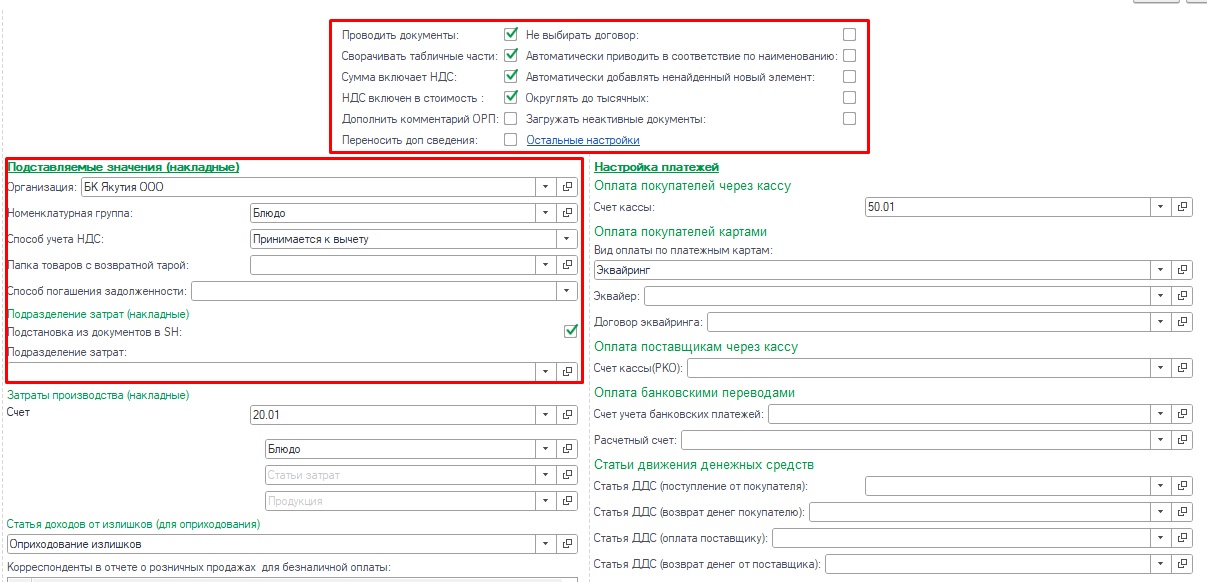Uncheck the Проводить документы checkbox
Image resolution: width=1207 pixels, height=582 pixels.
[x=511, y=35]
